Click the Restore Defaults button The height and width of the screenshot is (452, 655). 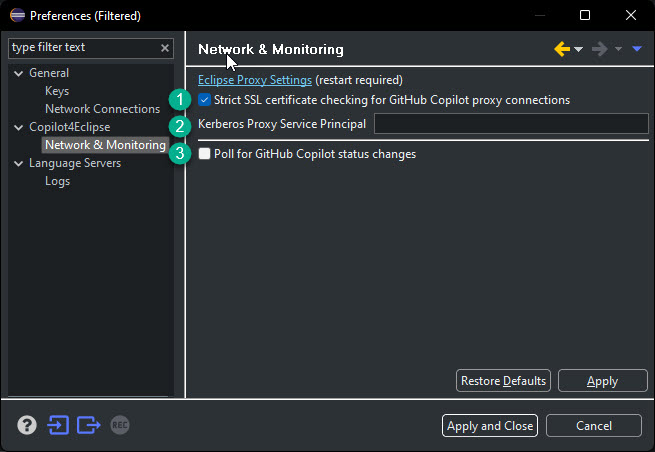click(503, 381)
